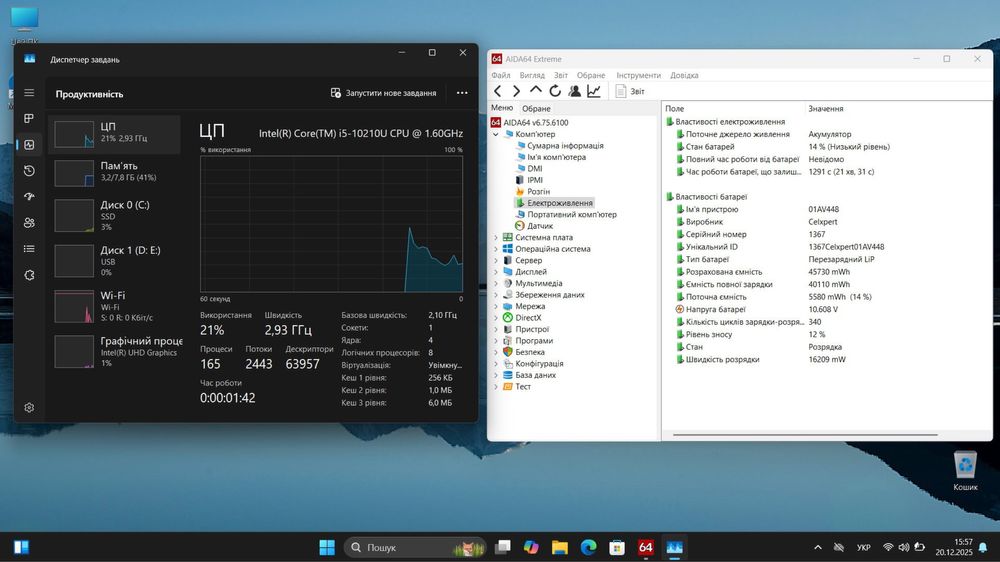The image size is (1000, 562).
Task: Open AIDA64 Обране menu in menu bar
Action: tap(591, 75)
